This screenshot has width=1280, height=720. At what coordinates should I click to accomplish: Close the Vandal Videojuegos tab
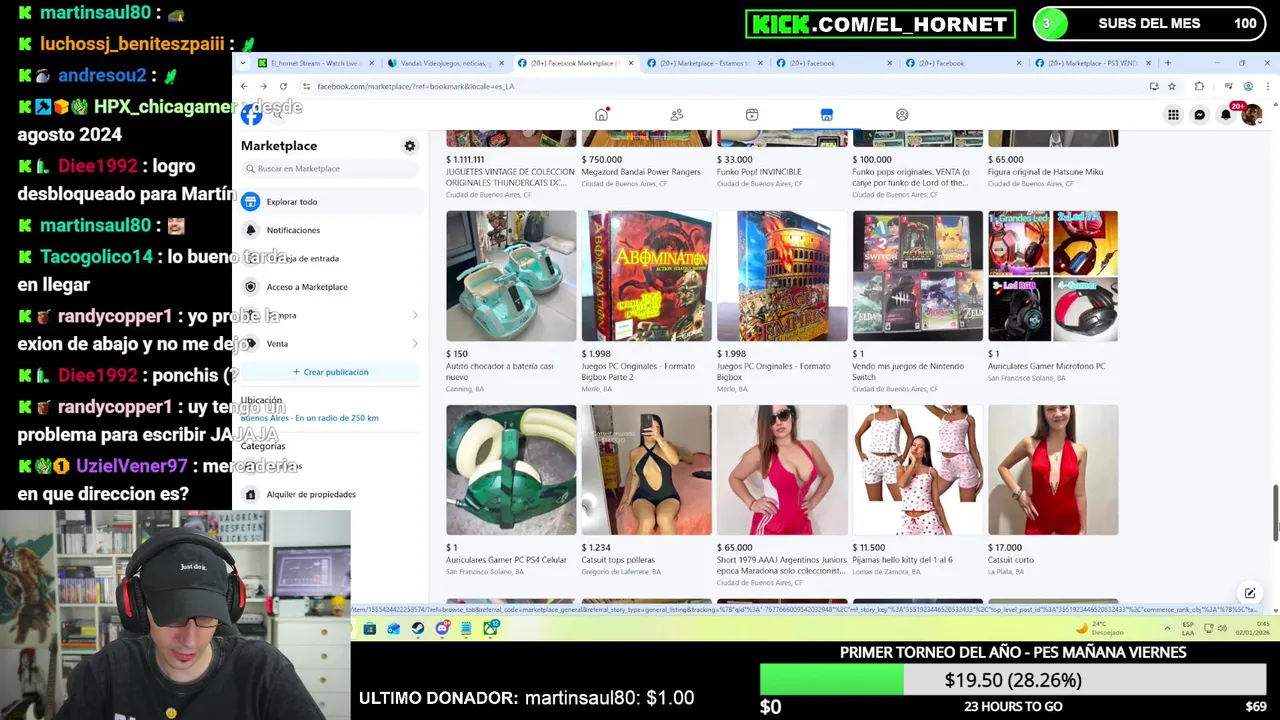[501, 63]
